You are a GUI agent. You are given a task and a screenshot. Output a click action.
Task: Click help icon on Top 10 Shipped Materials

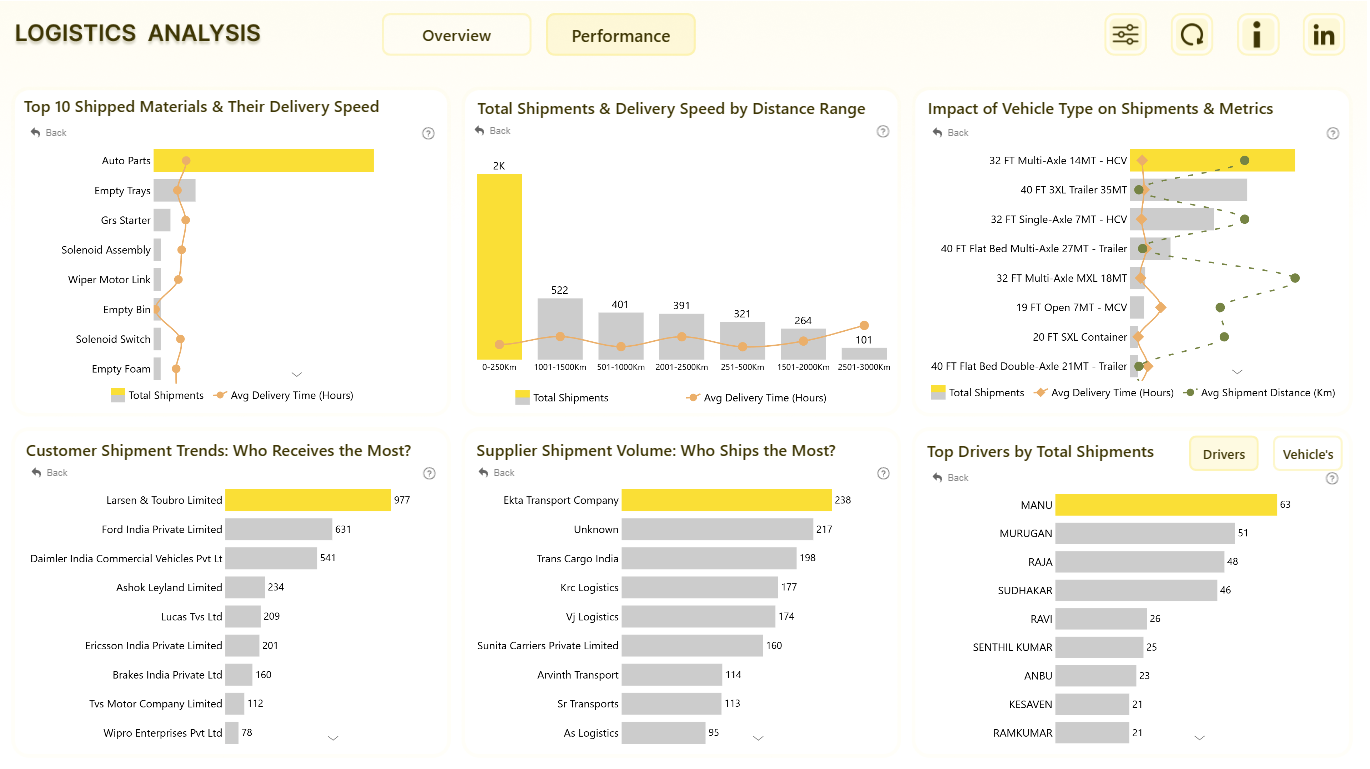tap(429, 133)
